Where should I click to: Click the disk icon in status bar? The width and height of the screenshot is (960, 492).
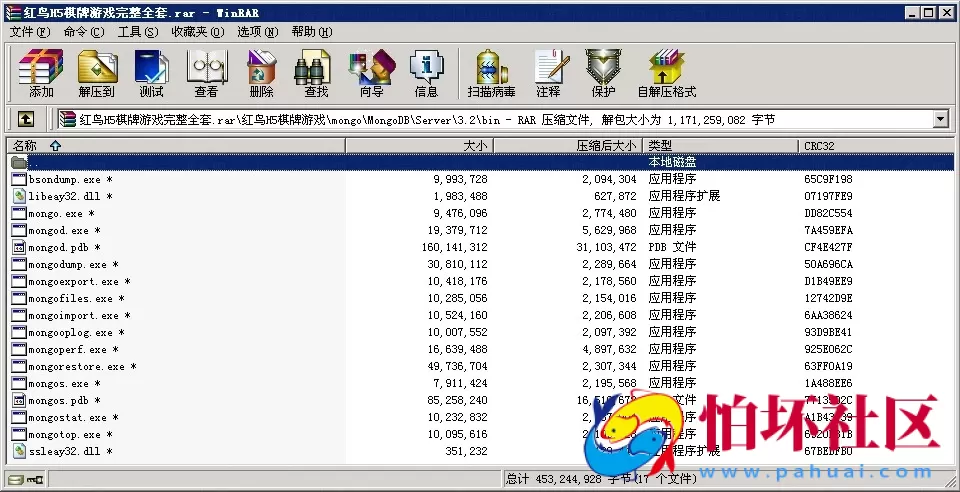click(15, 479)
